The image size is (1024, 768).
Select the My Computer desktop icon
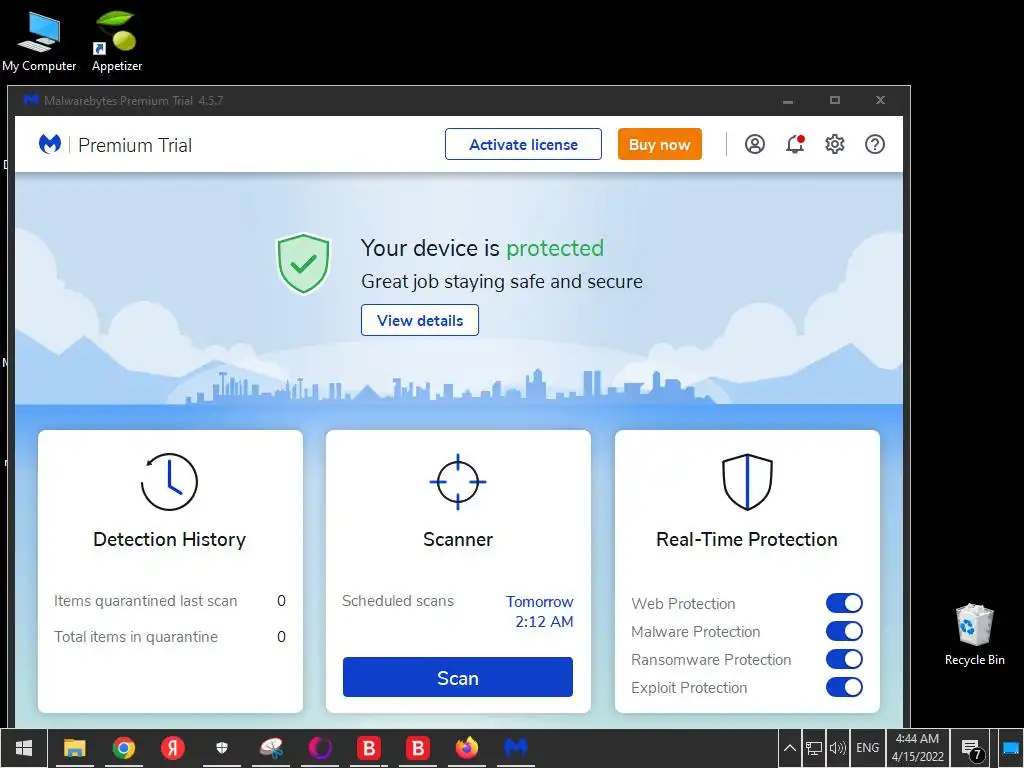pyautogui.click(x=39, y=40)
